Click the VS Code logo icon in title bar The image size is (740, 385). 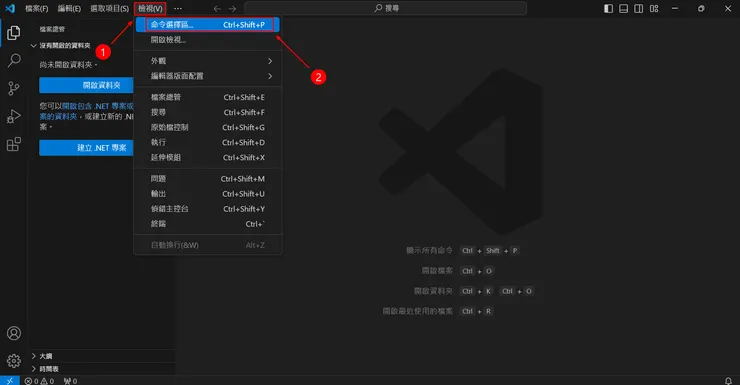[10, 8]
